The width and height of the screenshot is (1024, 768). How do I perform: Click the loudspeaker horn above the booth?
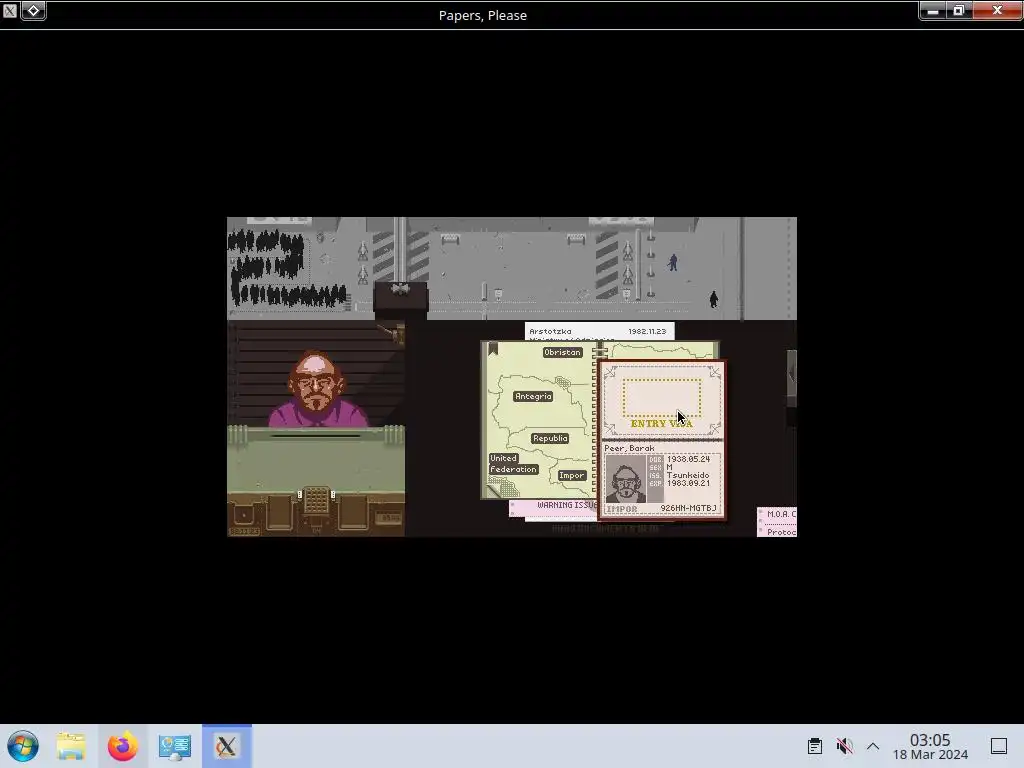coord(400,289)
